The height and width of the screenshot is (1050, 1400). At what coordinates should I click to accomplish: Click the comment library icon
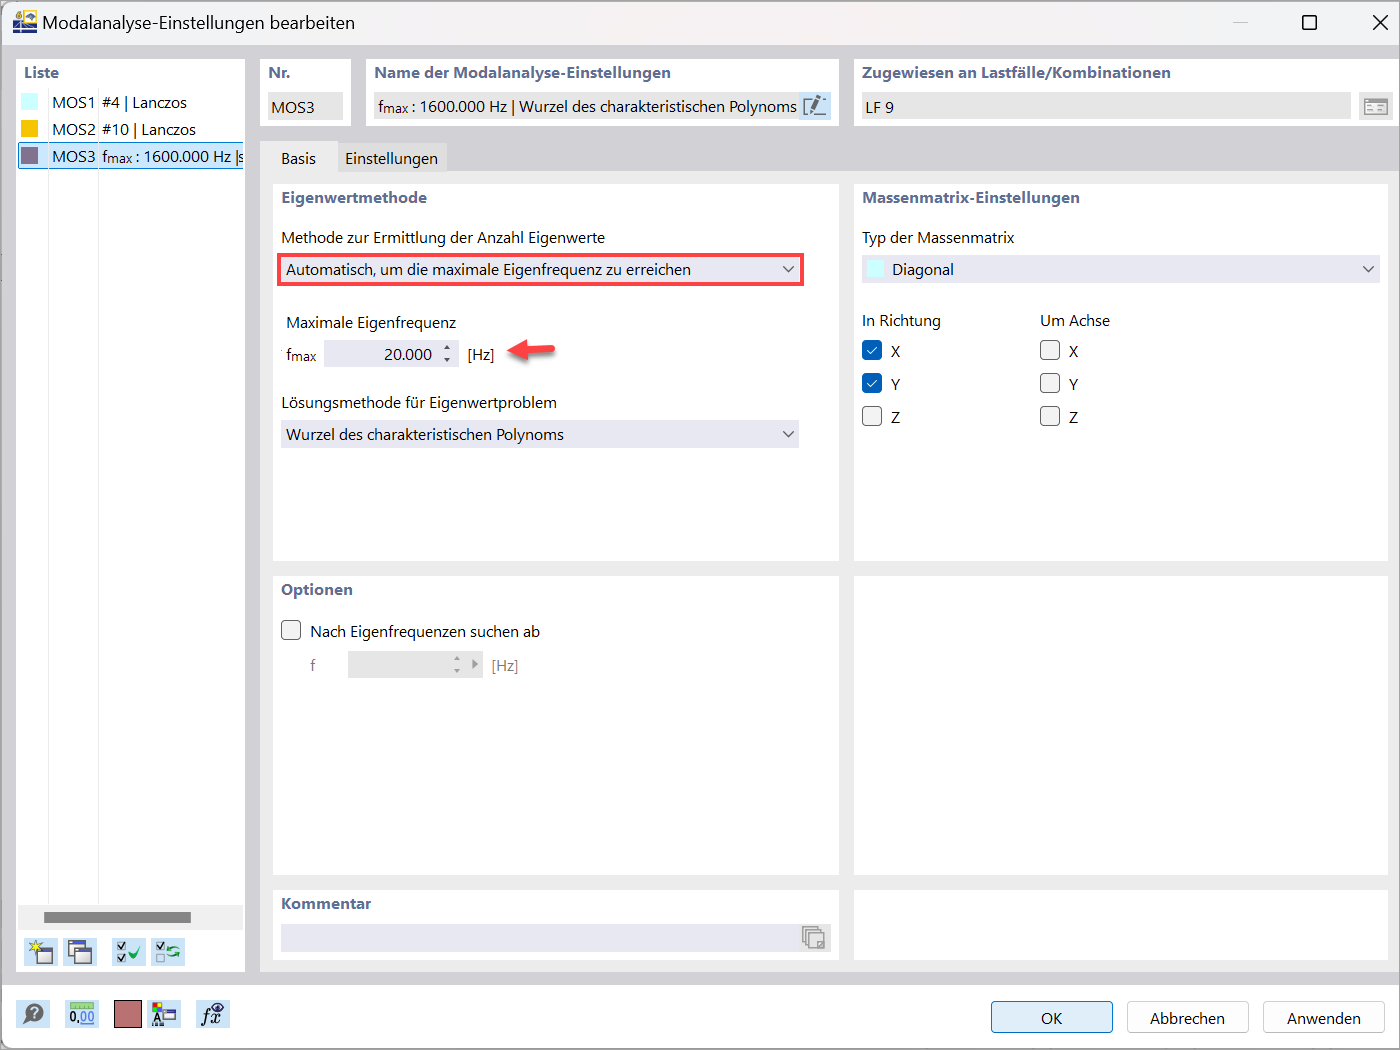[814, 937]
